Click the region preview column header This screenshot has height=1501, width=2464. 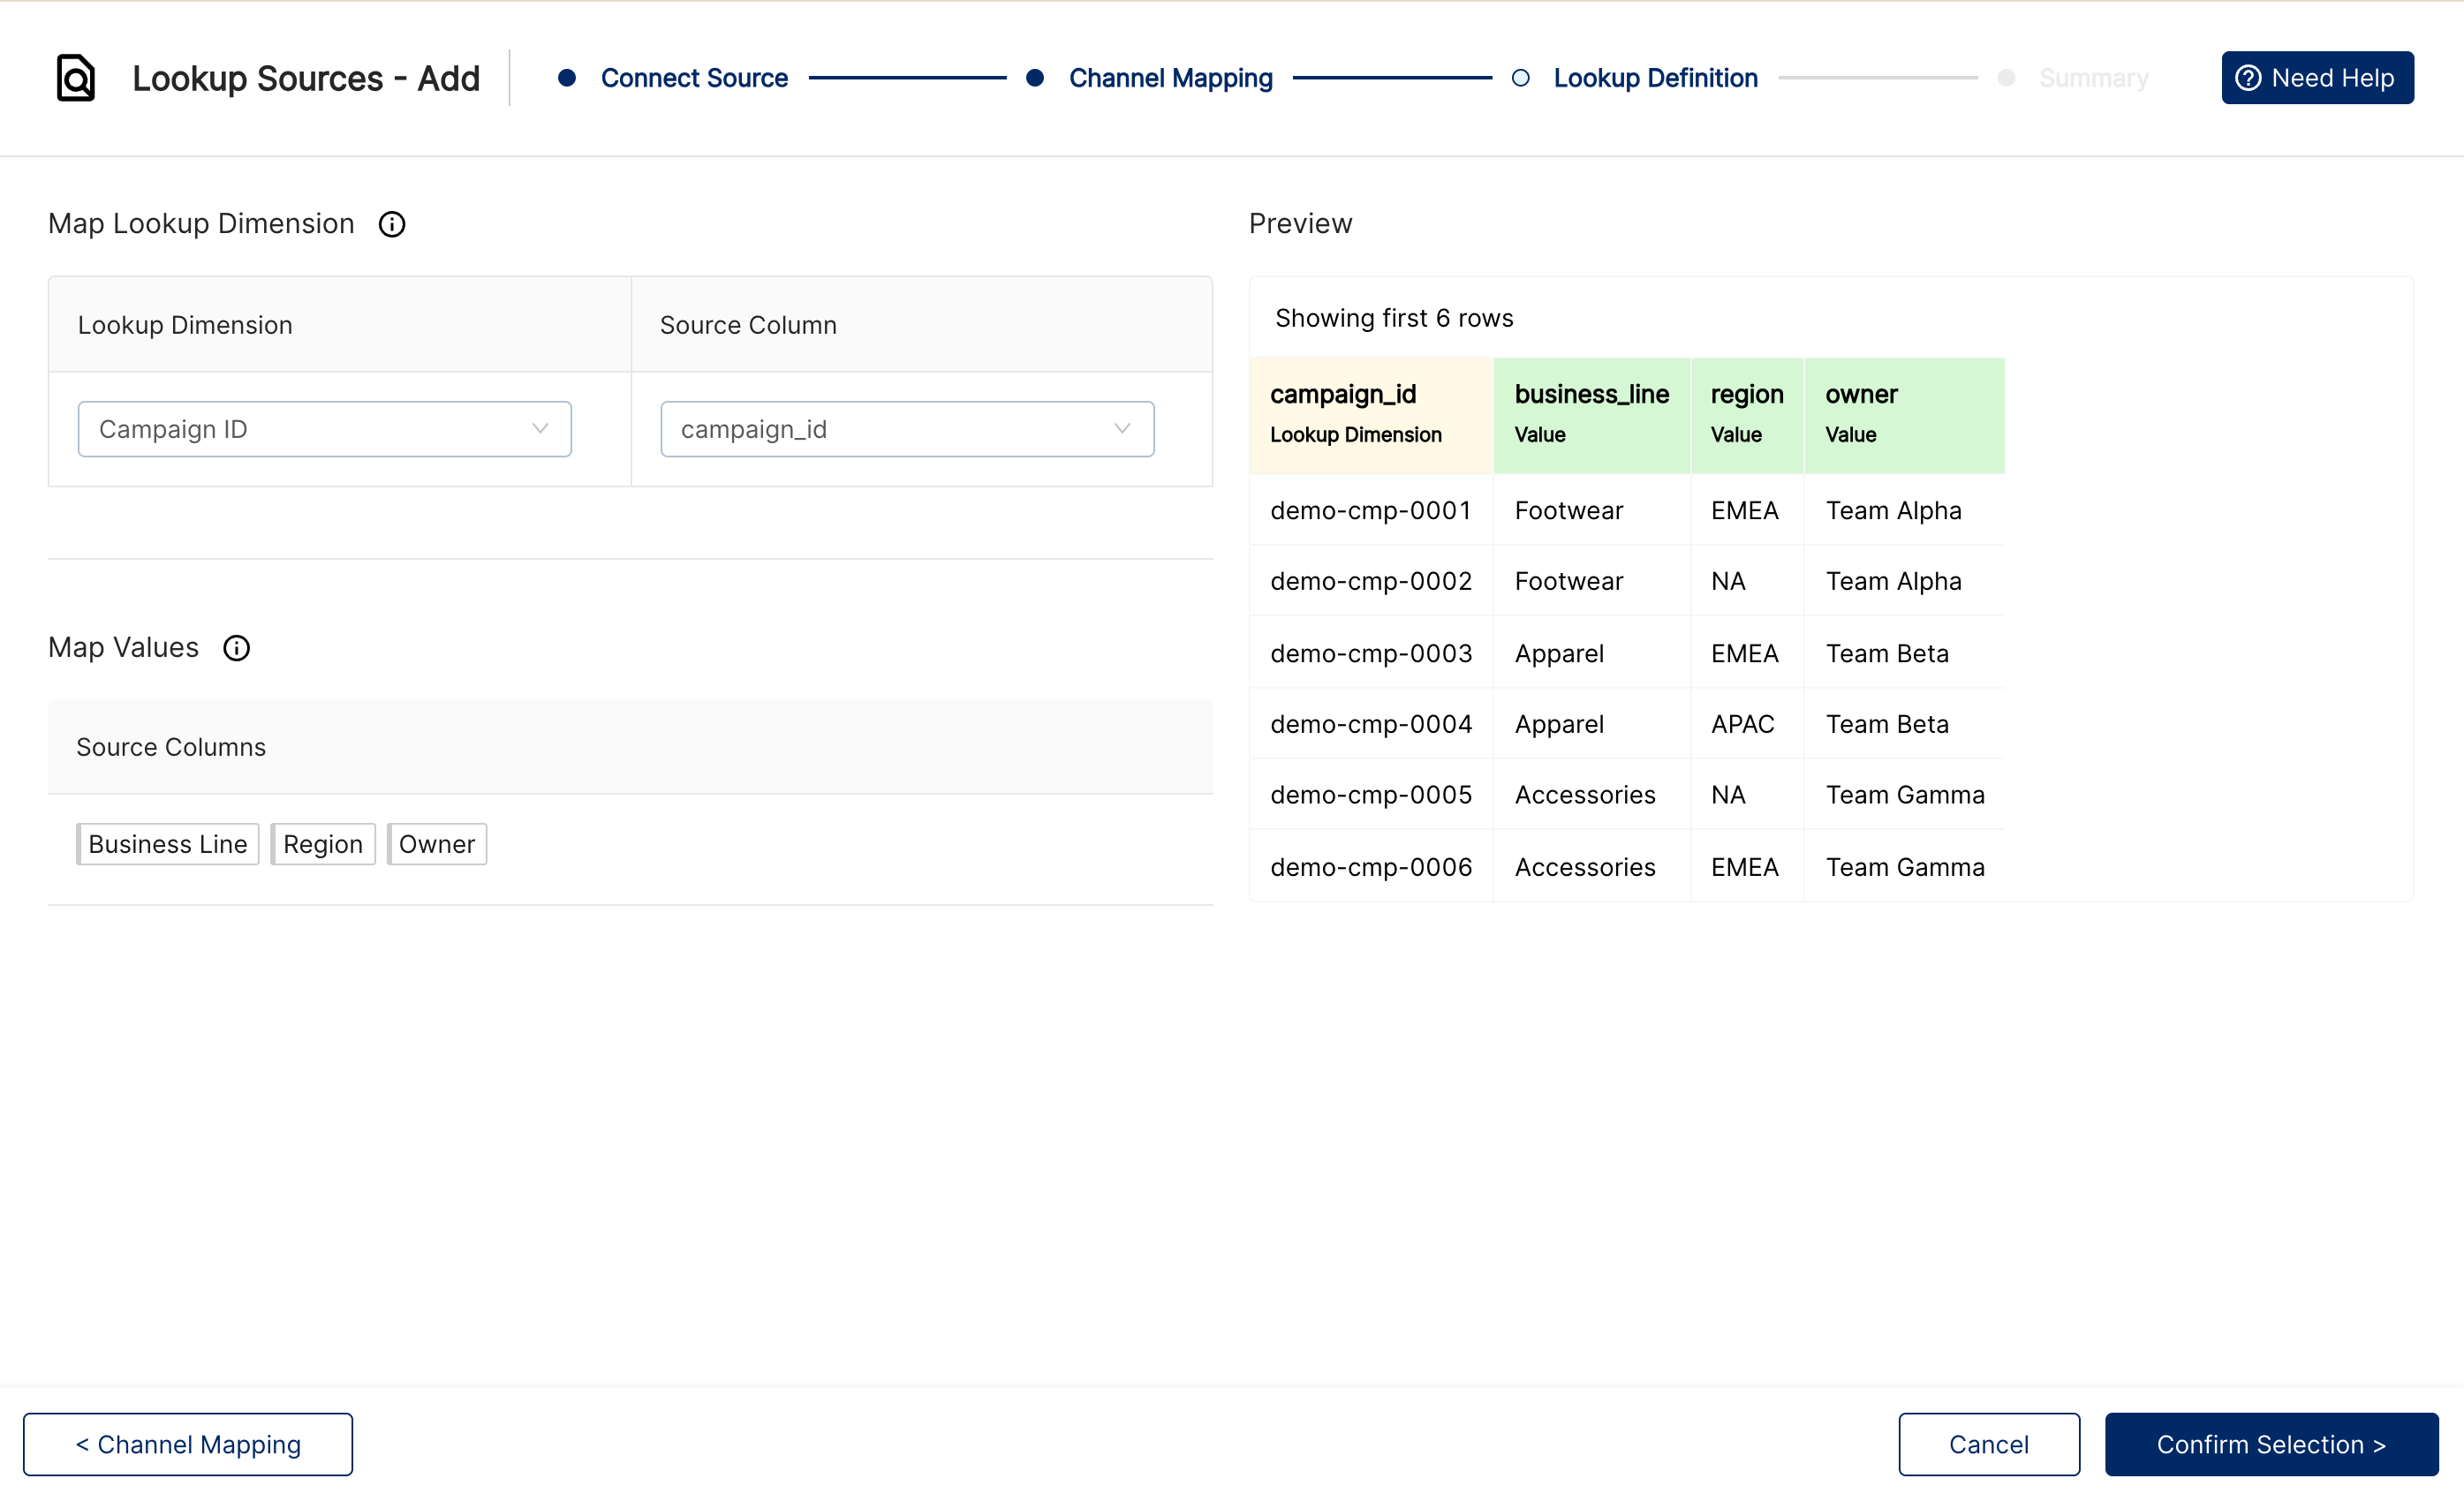1747,415
